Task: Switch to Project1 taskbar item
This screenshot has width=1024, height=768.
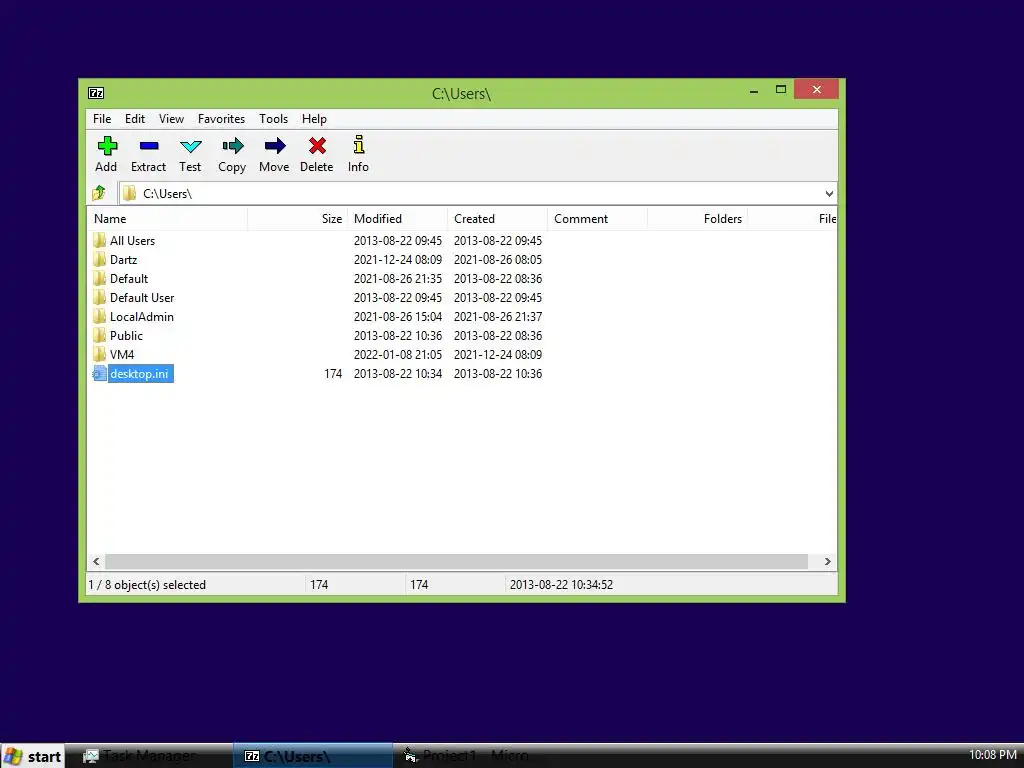Action: point(473,756)
